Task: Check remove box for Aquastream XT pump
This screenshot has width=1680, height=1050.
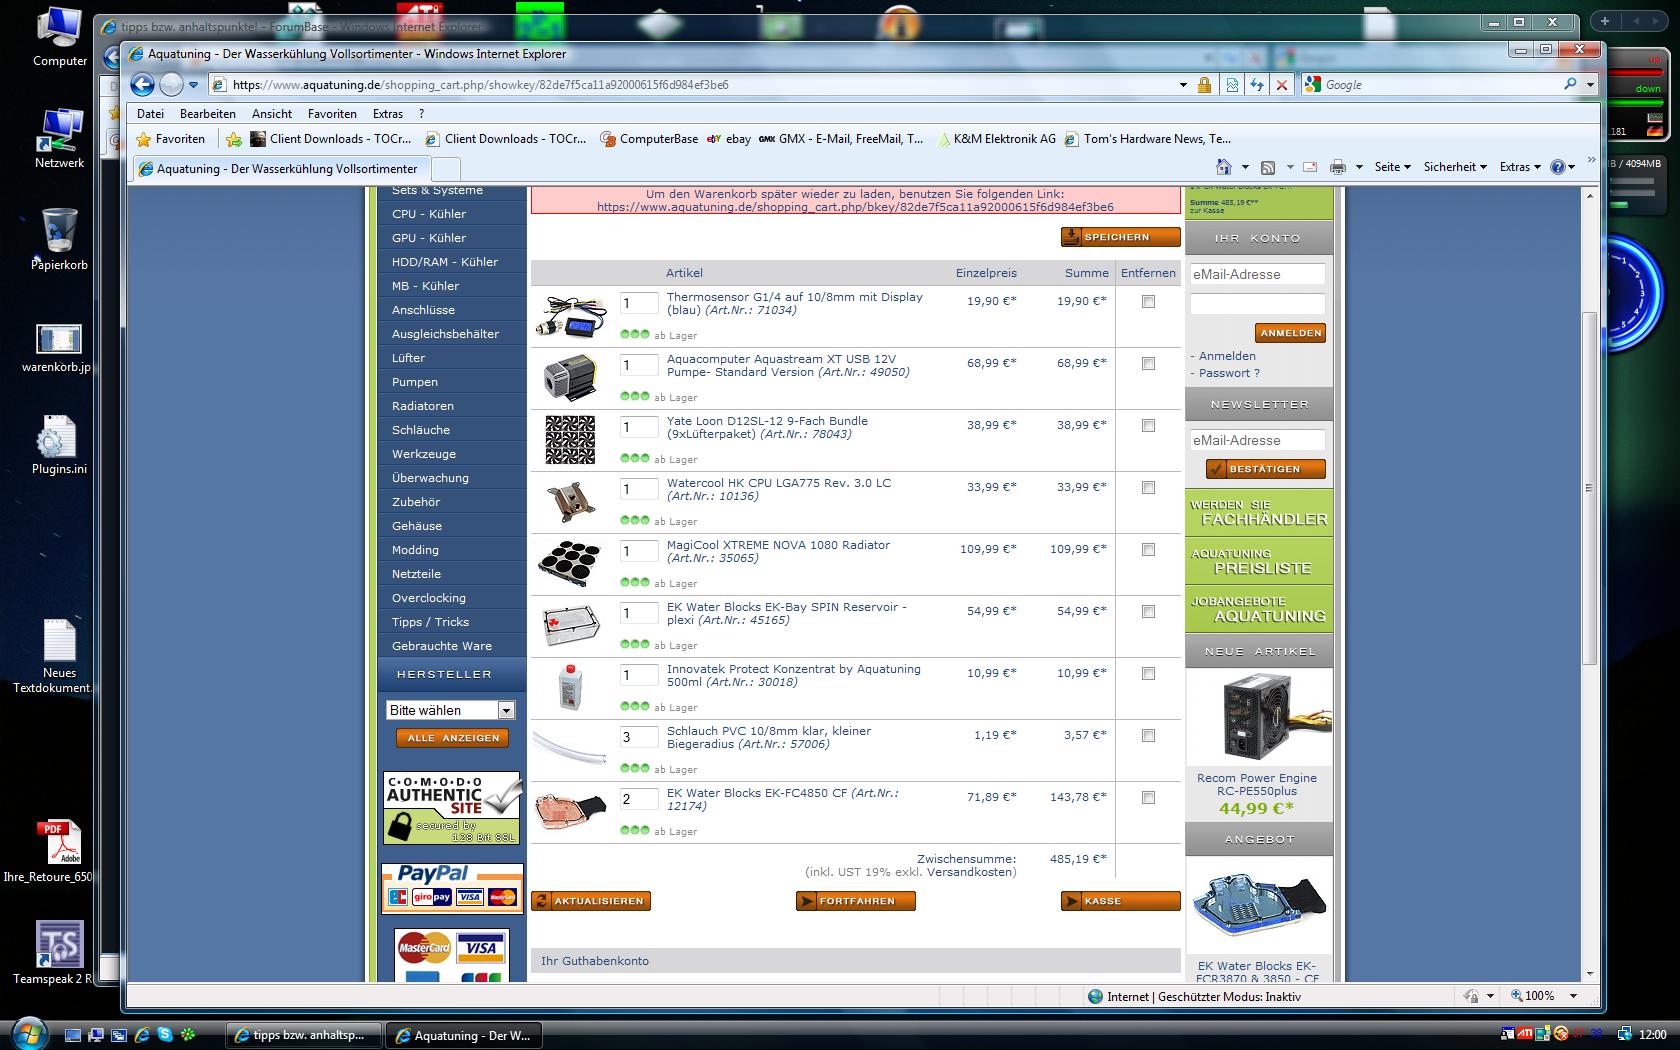Action: tap(1148, 363)
